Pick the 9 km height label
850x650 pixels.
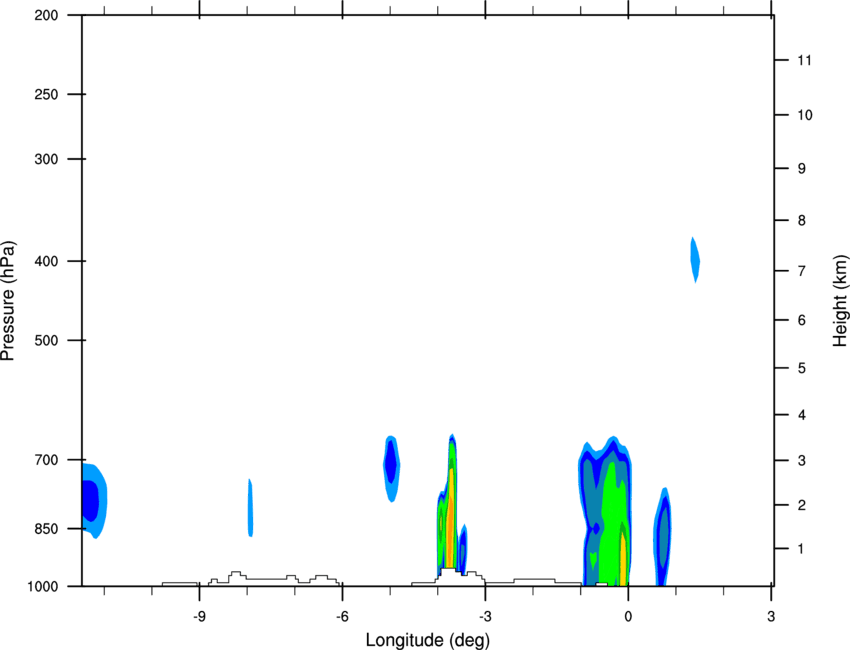(802, 169)
